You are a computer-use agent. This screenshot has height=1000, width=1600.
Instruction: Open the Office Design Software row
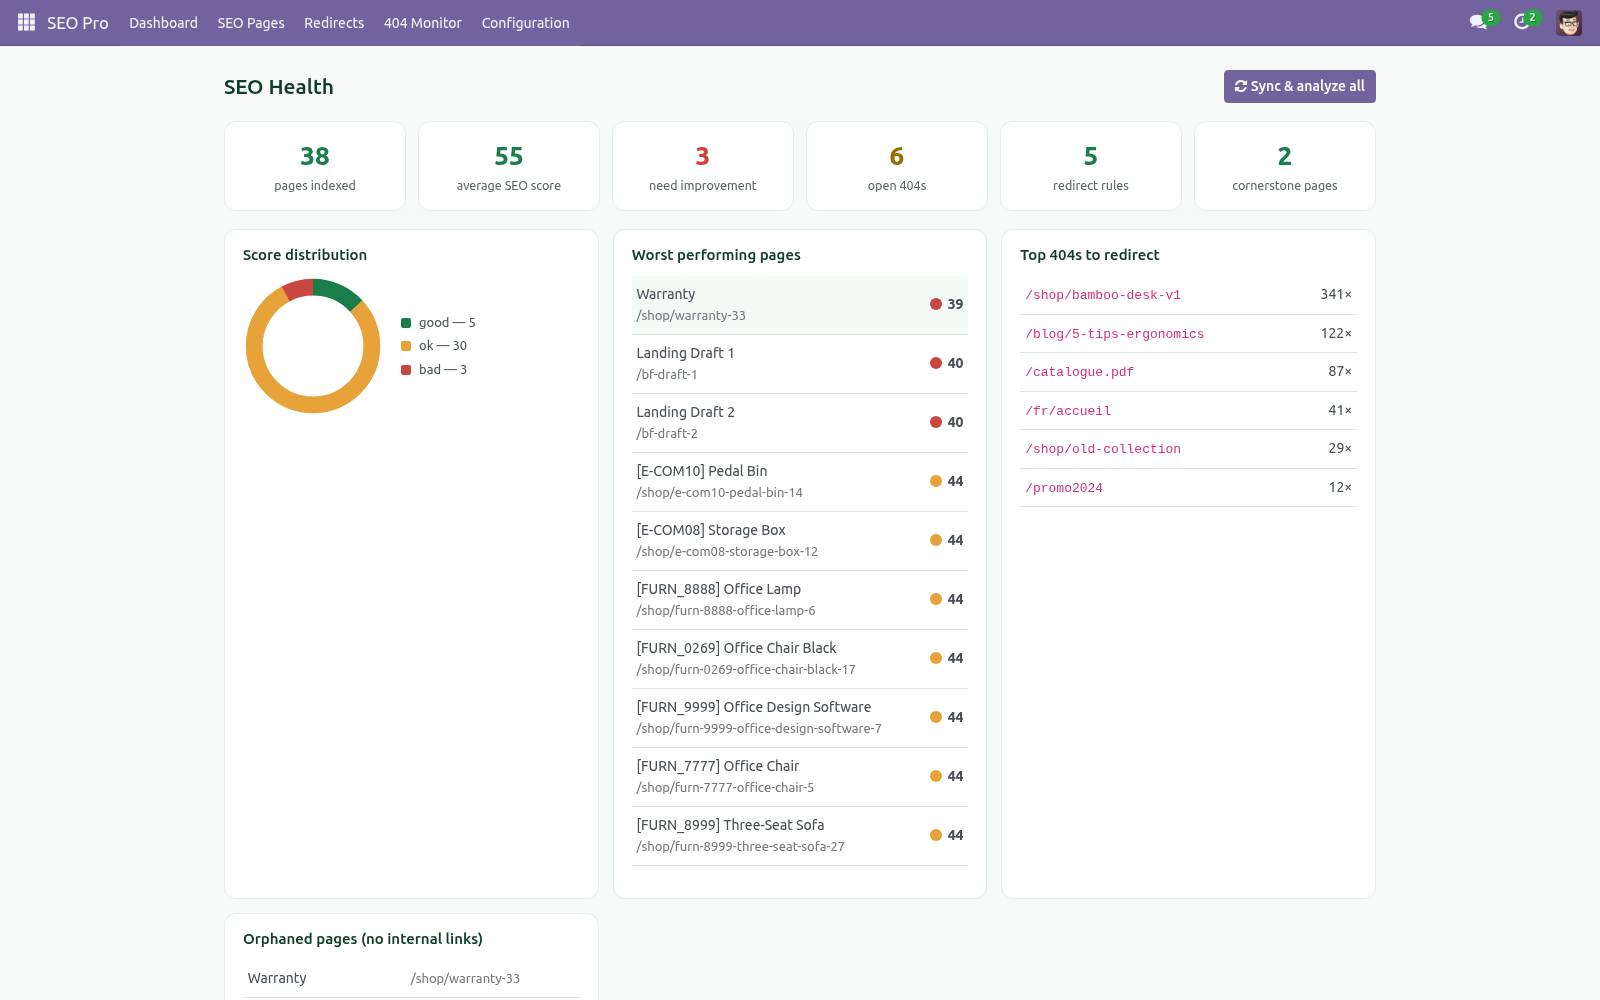tap(800, 718)
